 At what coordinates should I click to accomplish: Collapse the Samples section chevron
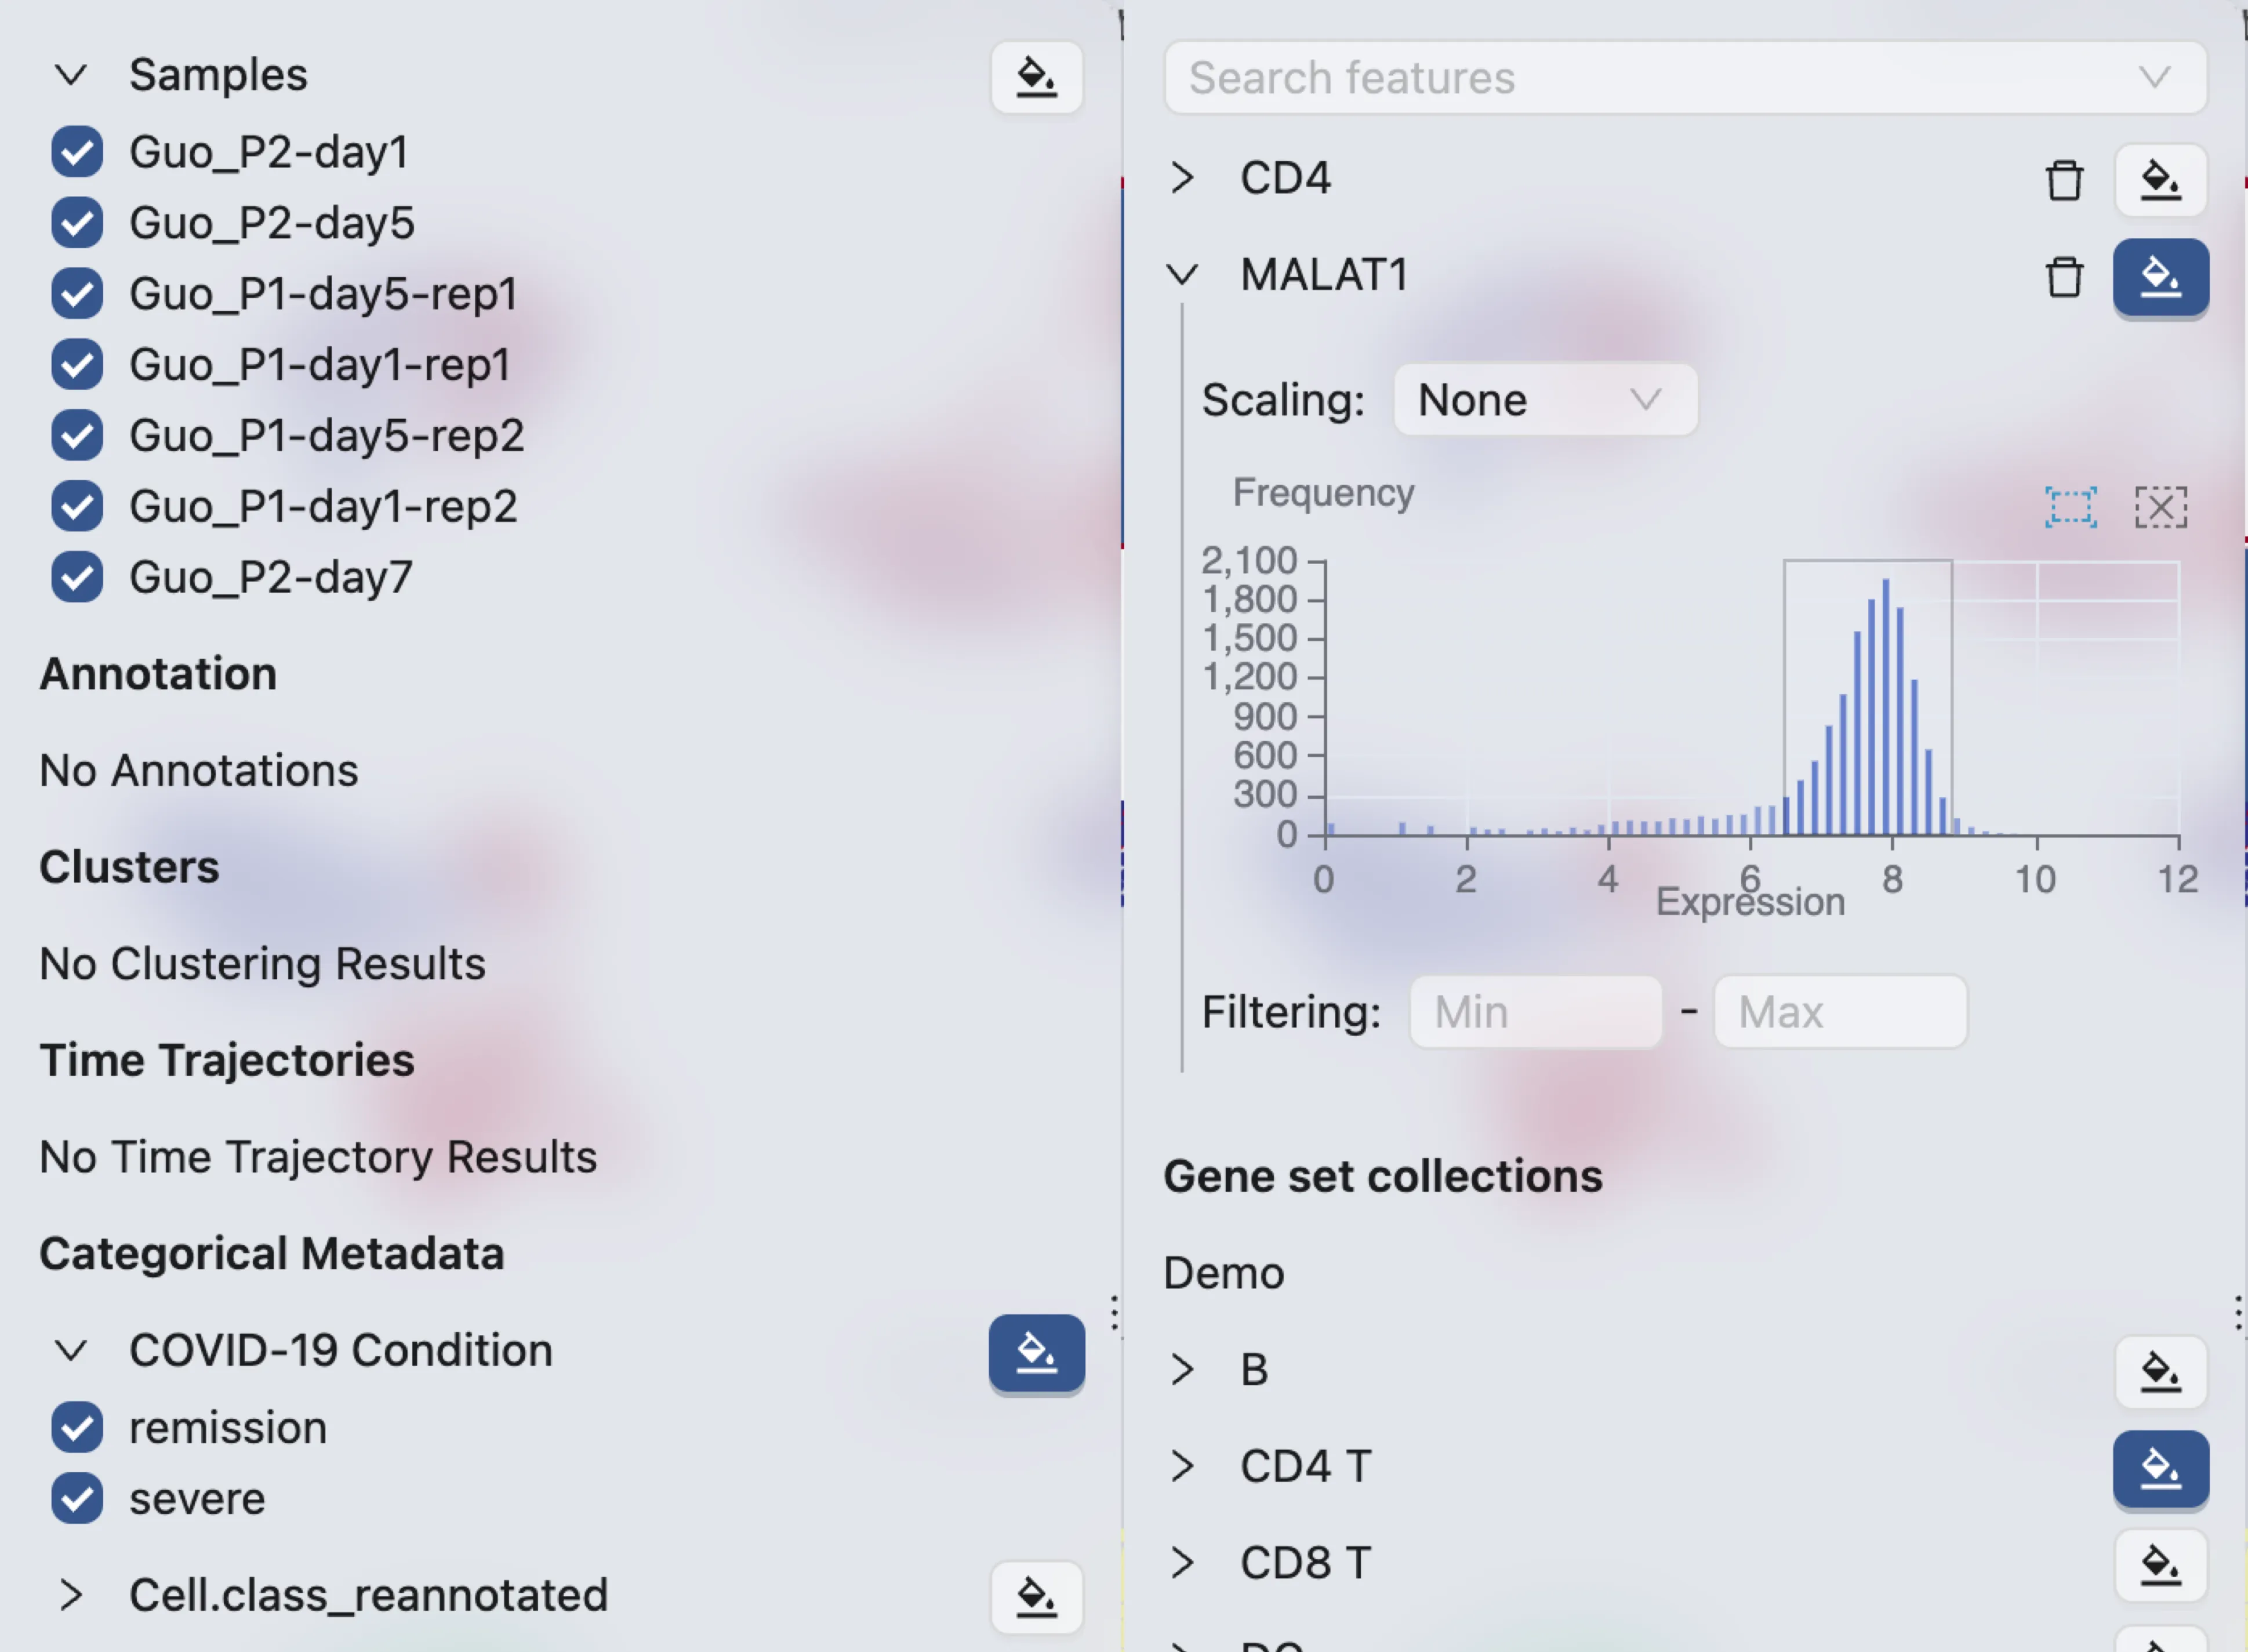pos(71,75)
